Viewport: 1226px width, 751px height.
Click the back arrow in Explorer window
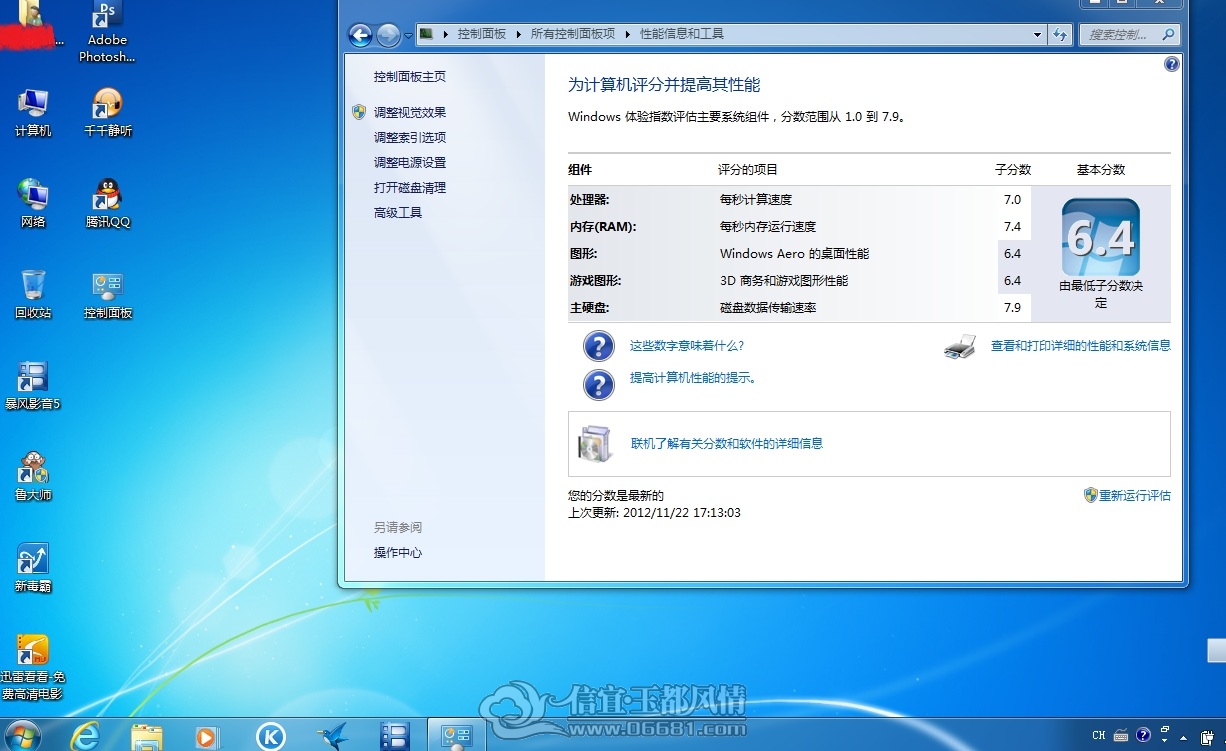[x=360, y=35]
